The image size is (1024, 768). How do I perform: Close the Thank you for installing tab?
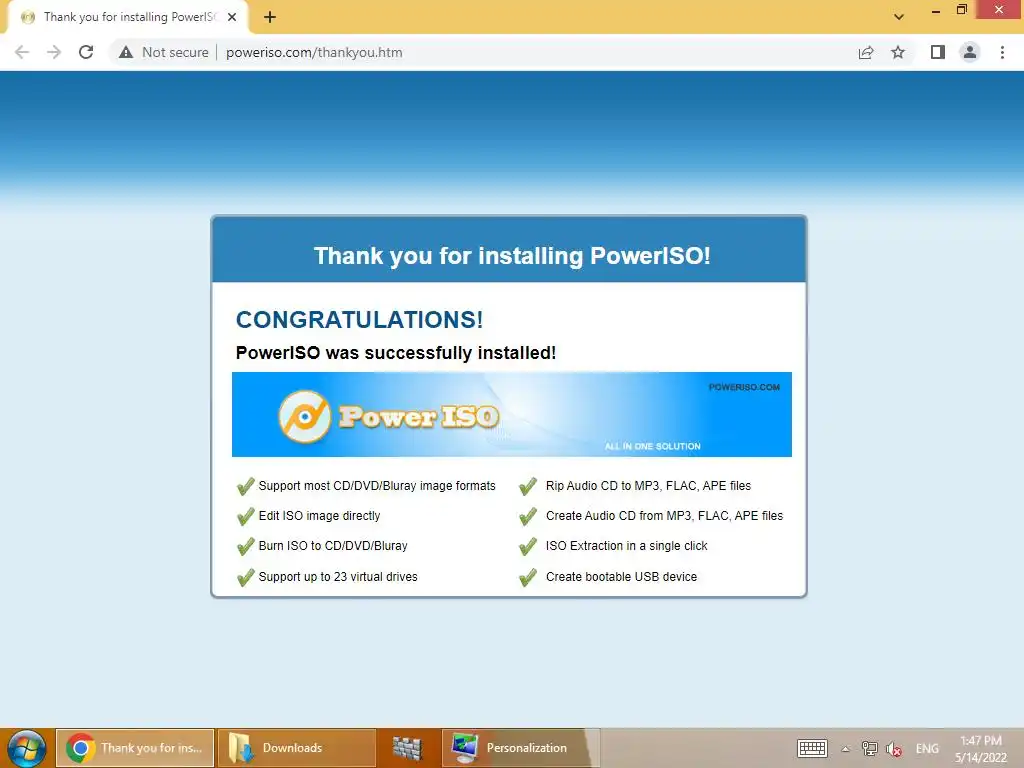[232, 18]
